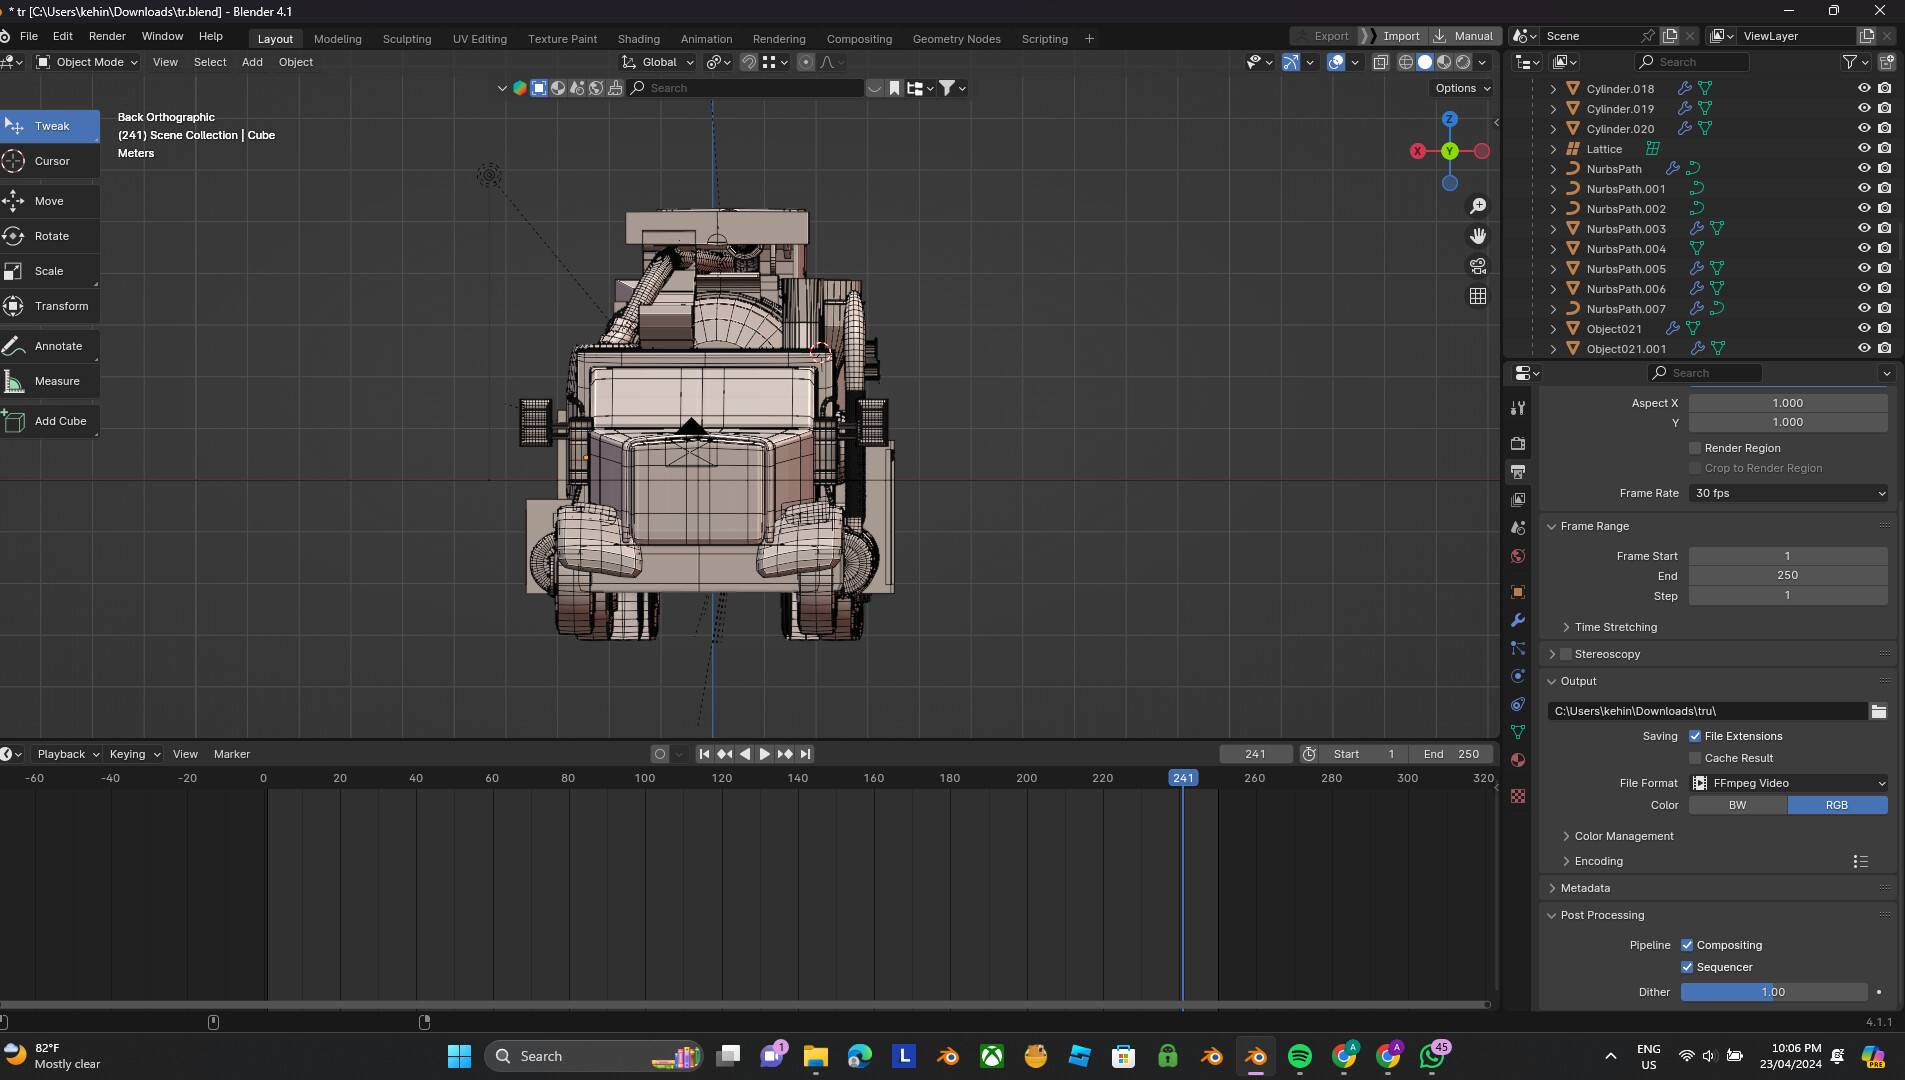Click the Options button in the viewport
1905x1080 pixels.
tap(1460, 87)
